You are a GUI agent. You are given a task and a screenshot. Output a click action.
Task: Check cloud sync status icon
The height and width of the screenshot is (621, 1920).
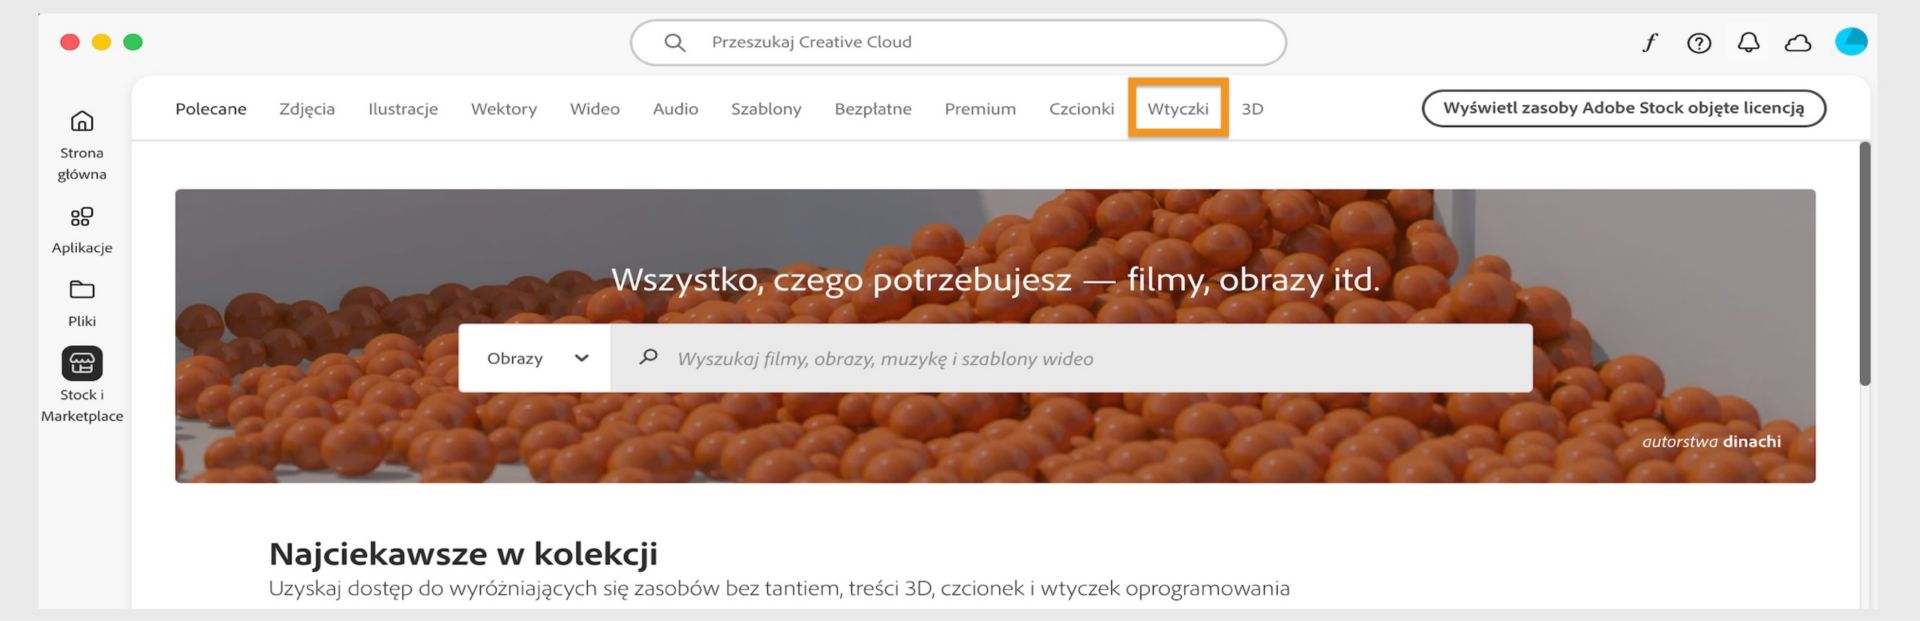[x=1798, y=42]
